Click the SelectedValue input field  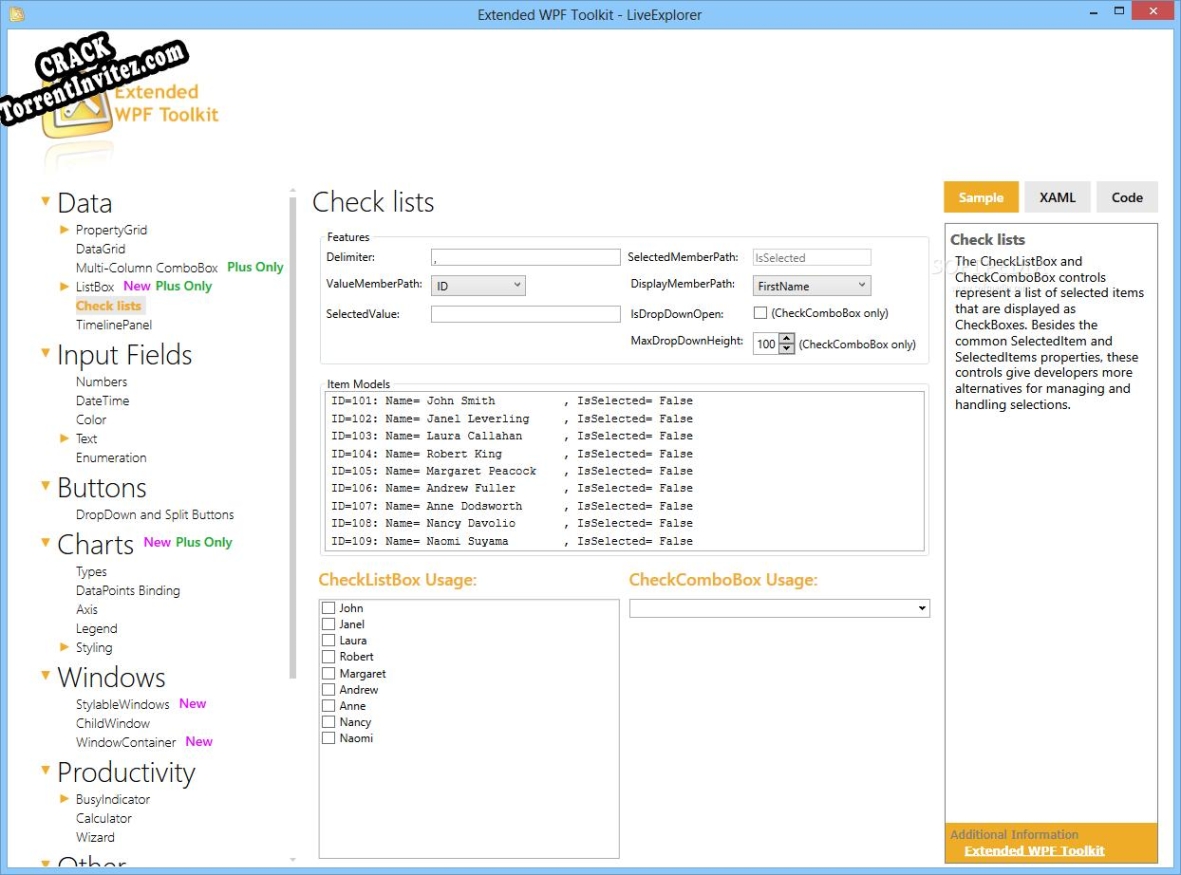(x=525, y=313)
